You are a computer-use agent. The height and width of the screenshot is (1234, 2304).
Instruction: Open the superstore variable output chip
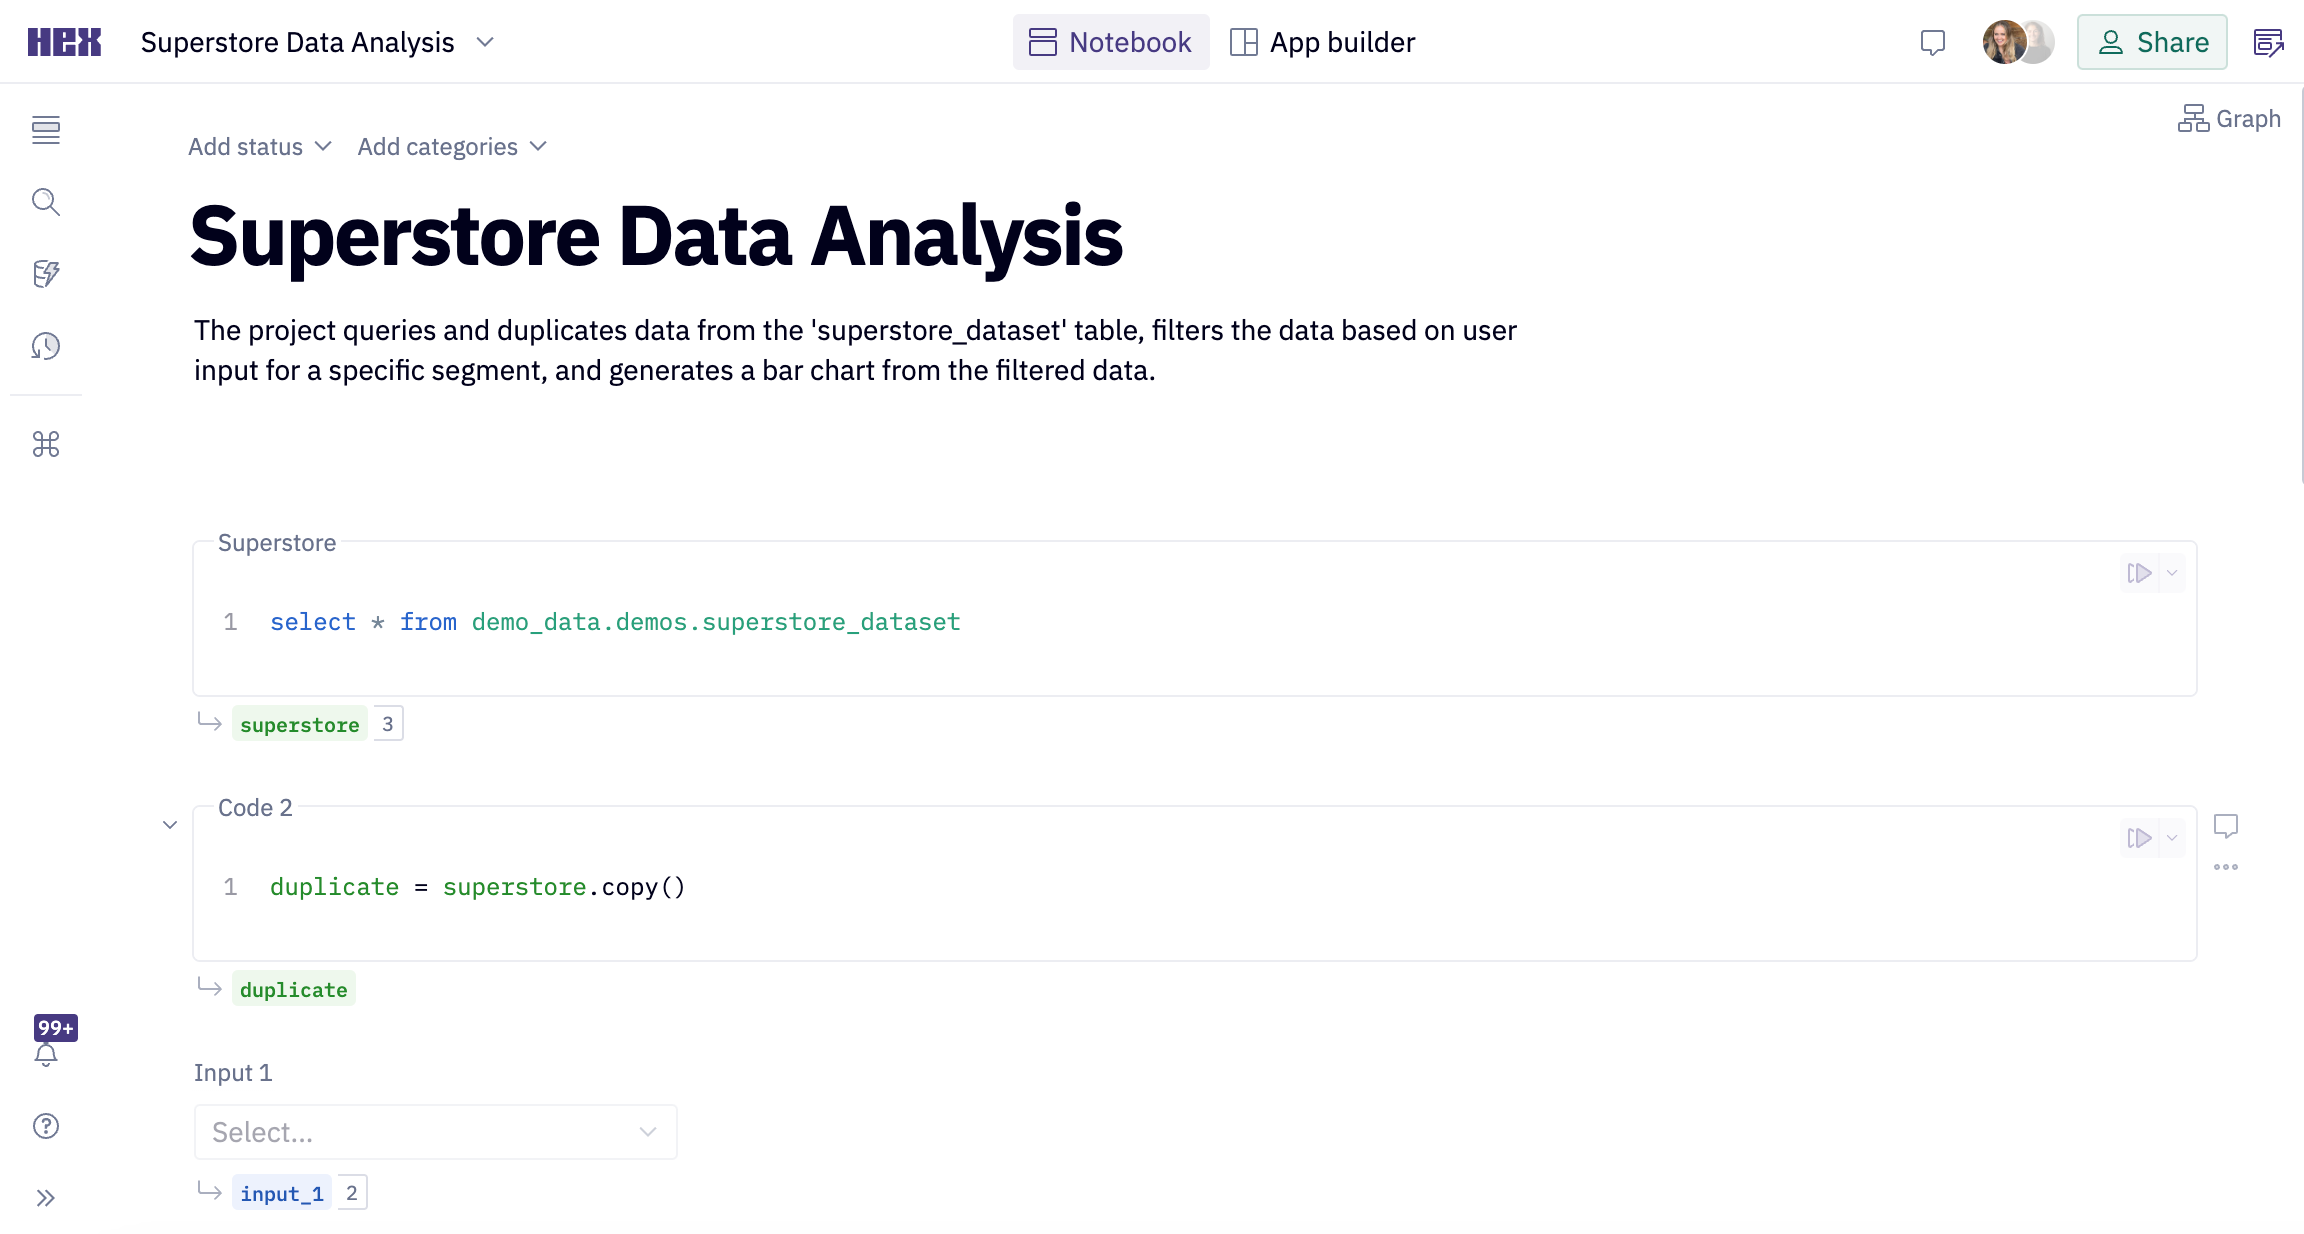(299, 723)
